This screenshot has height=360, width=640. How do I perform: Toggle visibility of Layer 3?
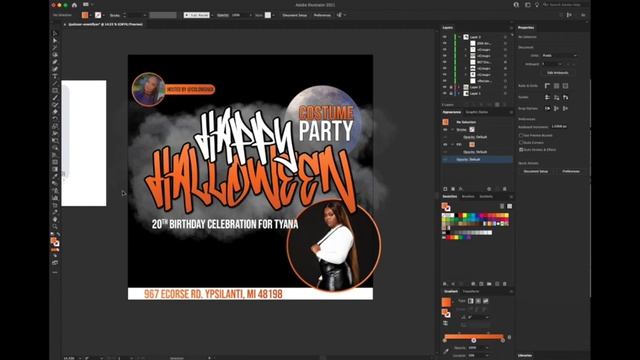(x=444, y=37)
